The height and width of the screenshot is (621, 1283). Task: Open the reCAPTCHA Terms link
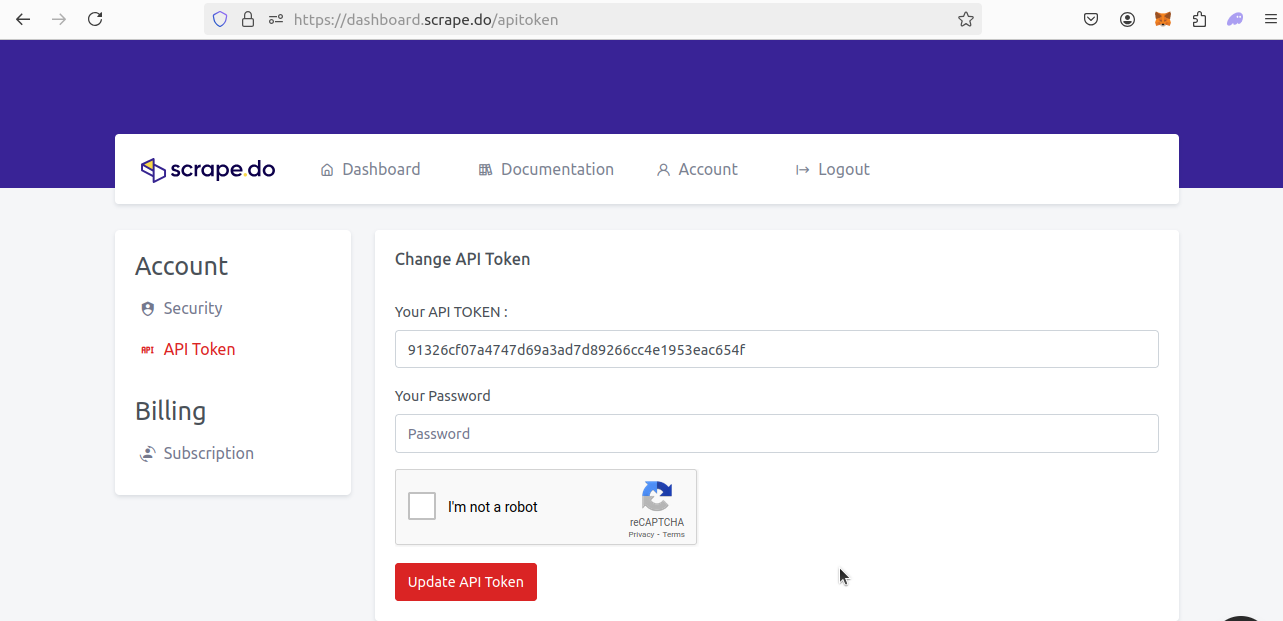pos(674,535)
